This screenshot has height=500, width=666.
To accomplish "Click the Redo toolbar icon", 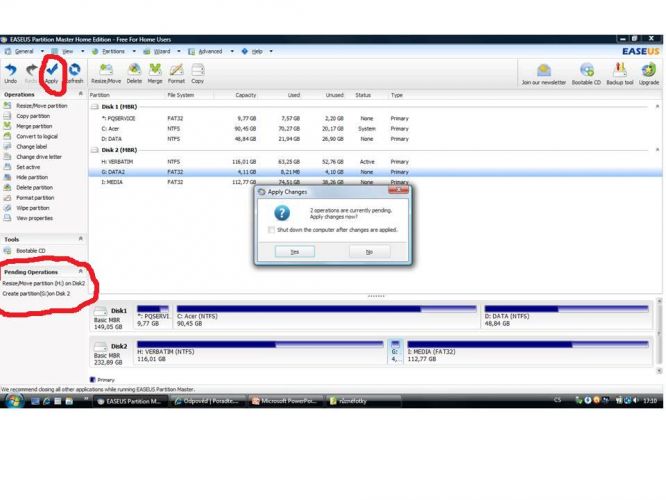I will click(x=31, y=73).
